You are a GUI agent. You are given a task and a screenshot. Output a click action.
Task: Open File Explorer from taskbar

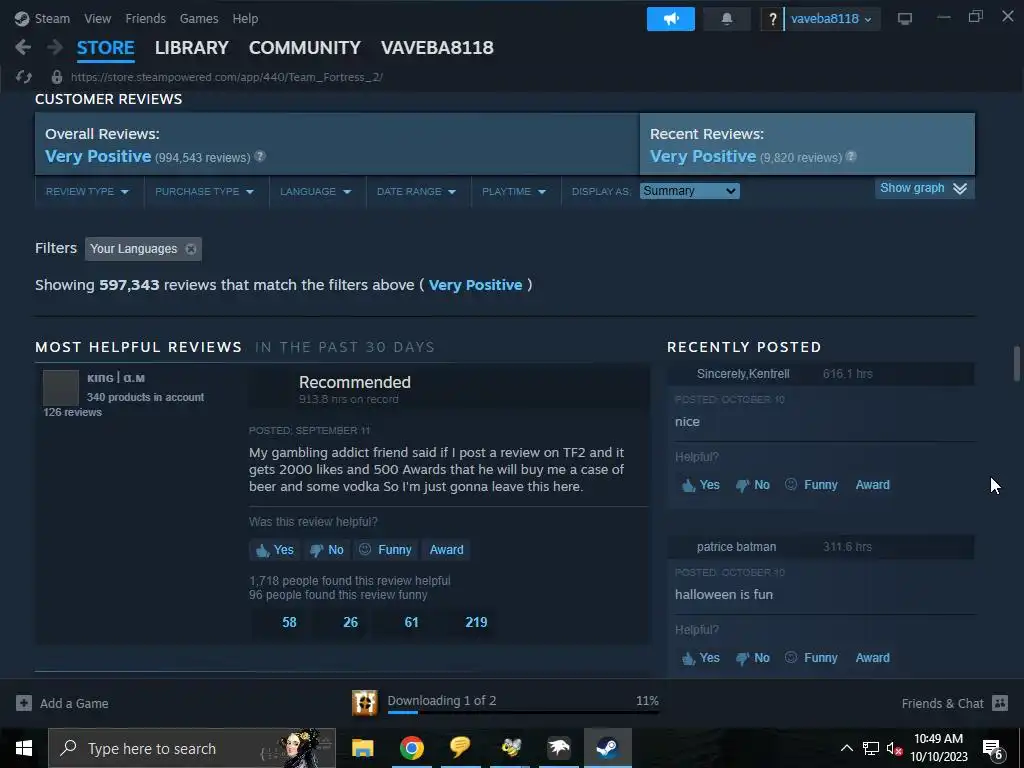pos(362,748)
